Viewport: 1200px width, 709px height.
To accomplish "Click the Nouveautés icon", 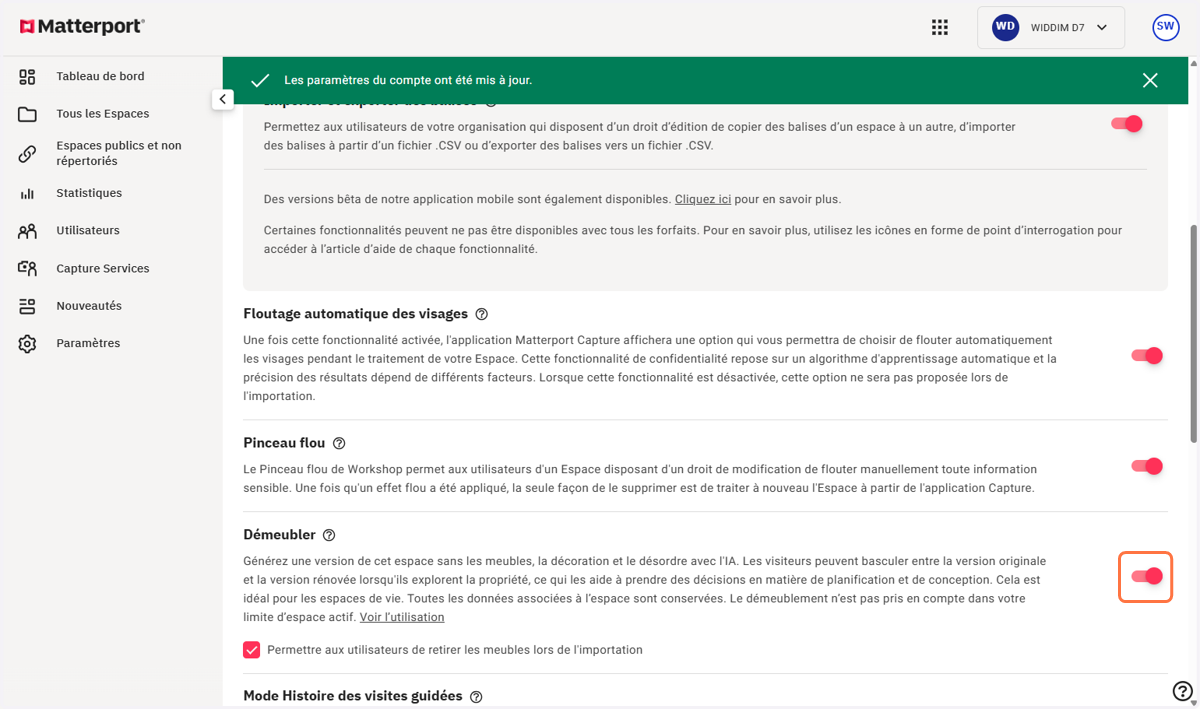I will pos(28,306).
